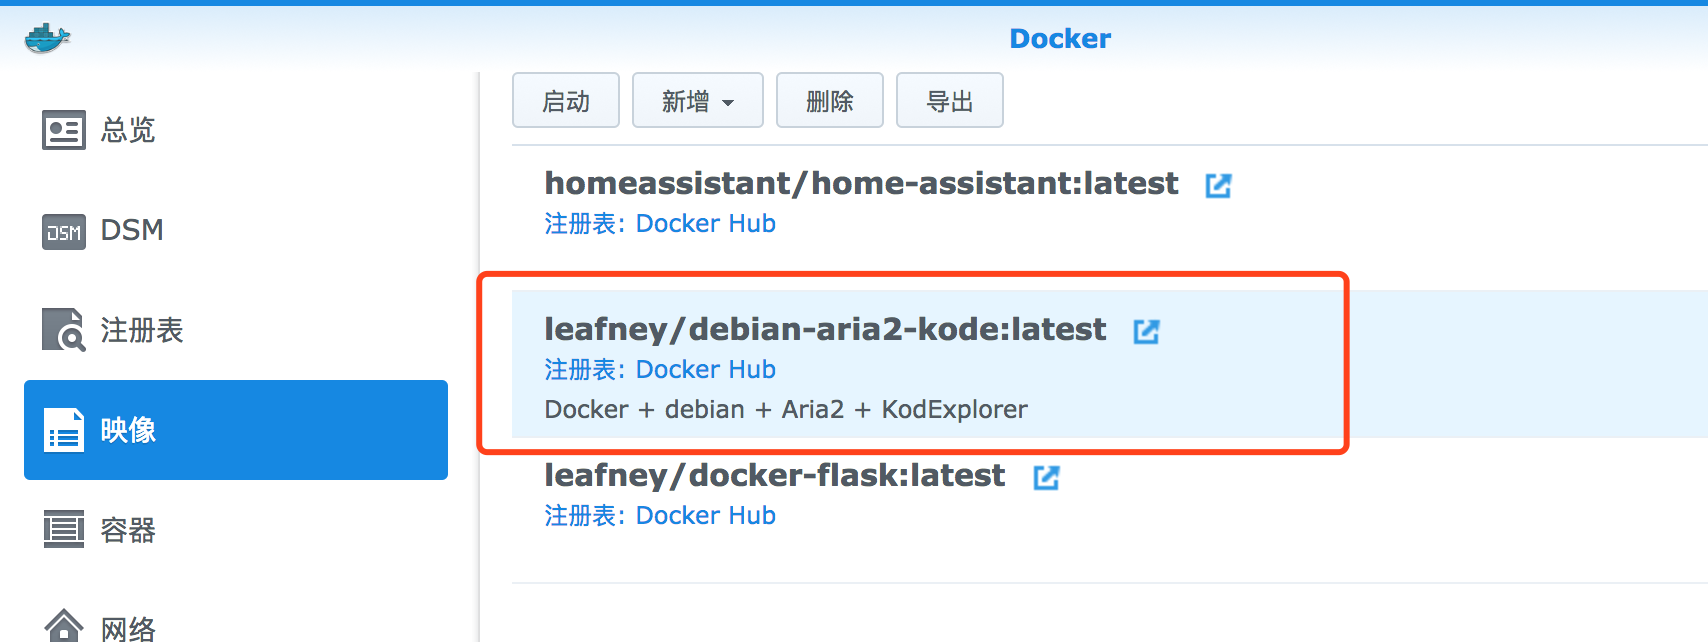Expand the 新增 dropdown arrow
The height and width of the screenshot is (642, 1708).
(728, 102)
